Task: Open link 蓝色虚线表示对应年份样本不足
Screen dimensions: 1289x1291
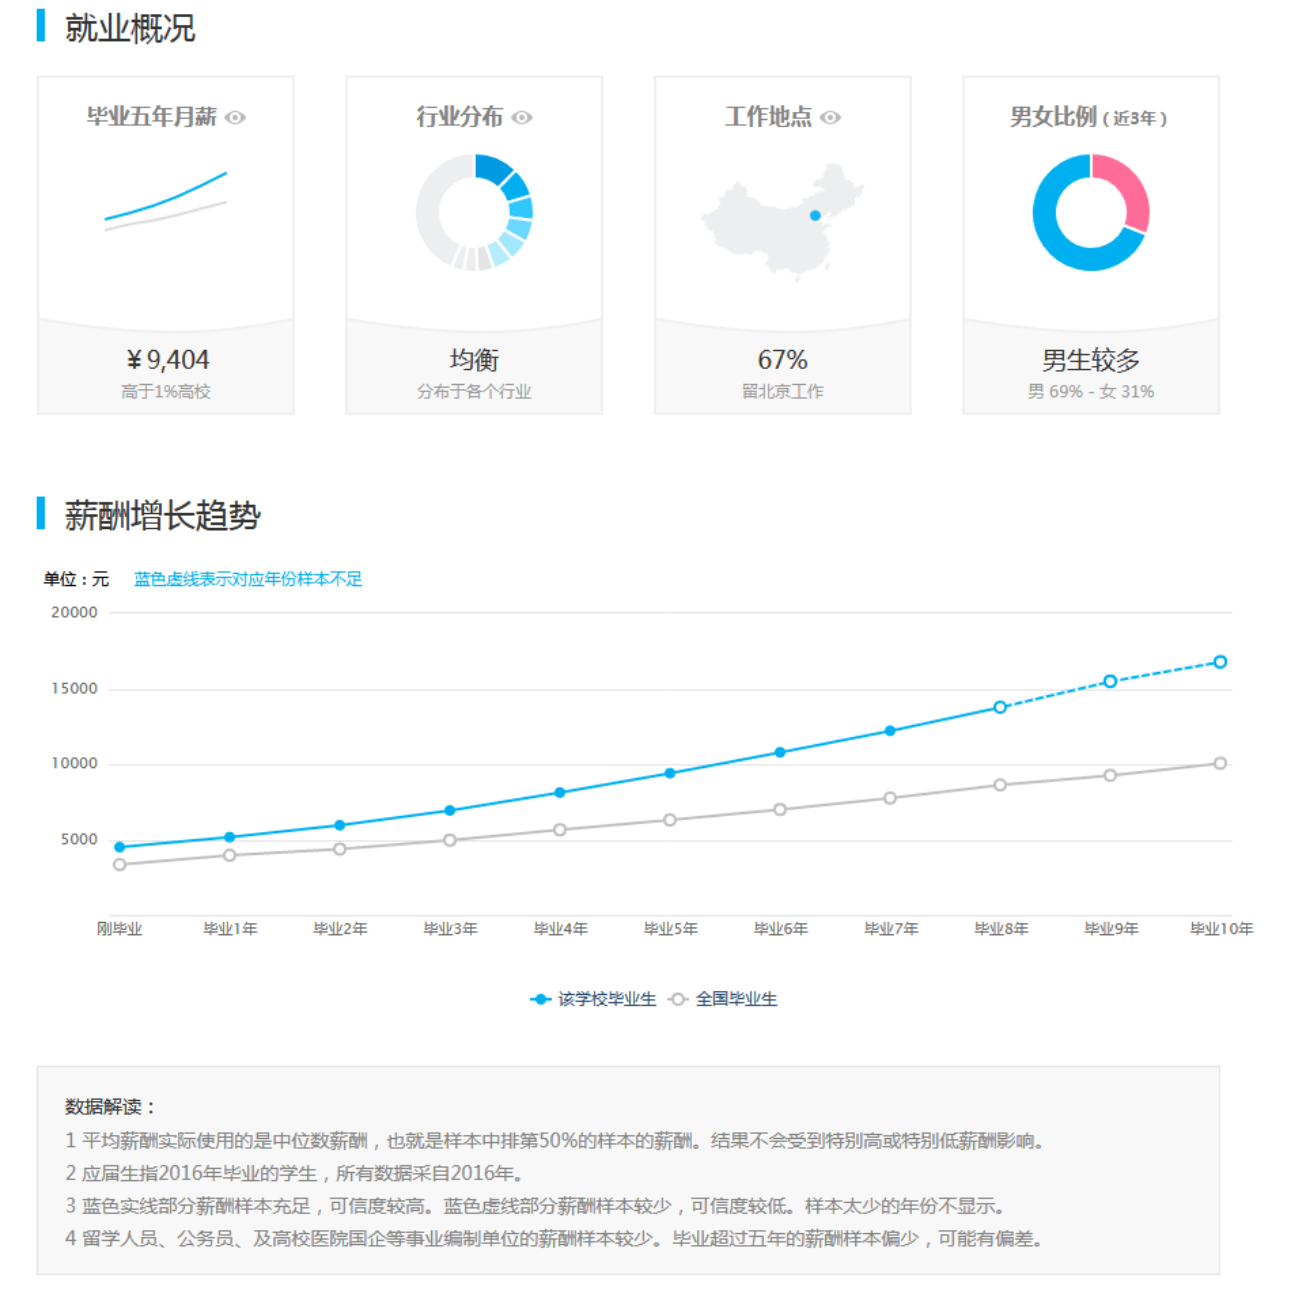Action: click(248, 578)
